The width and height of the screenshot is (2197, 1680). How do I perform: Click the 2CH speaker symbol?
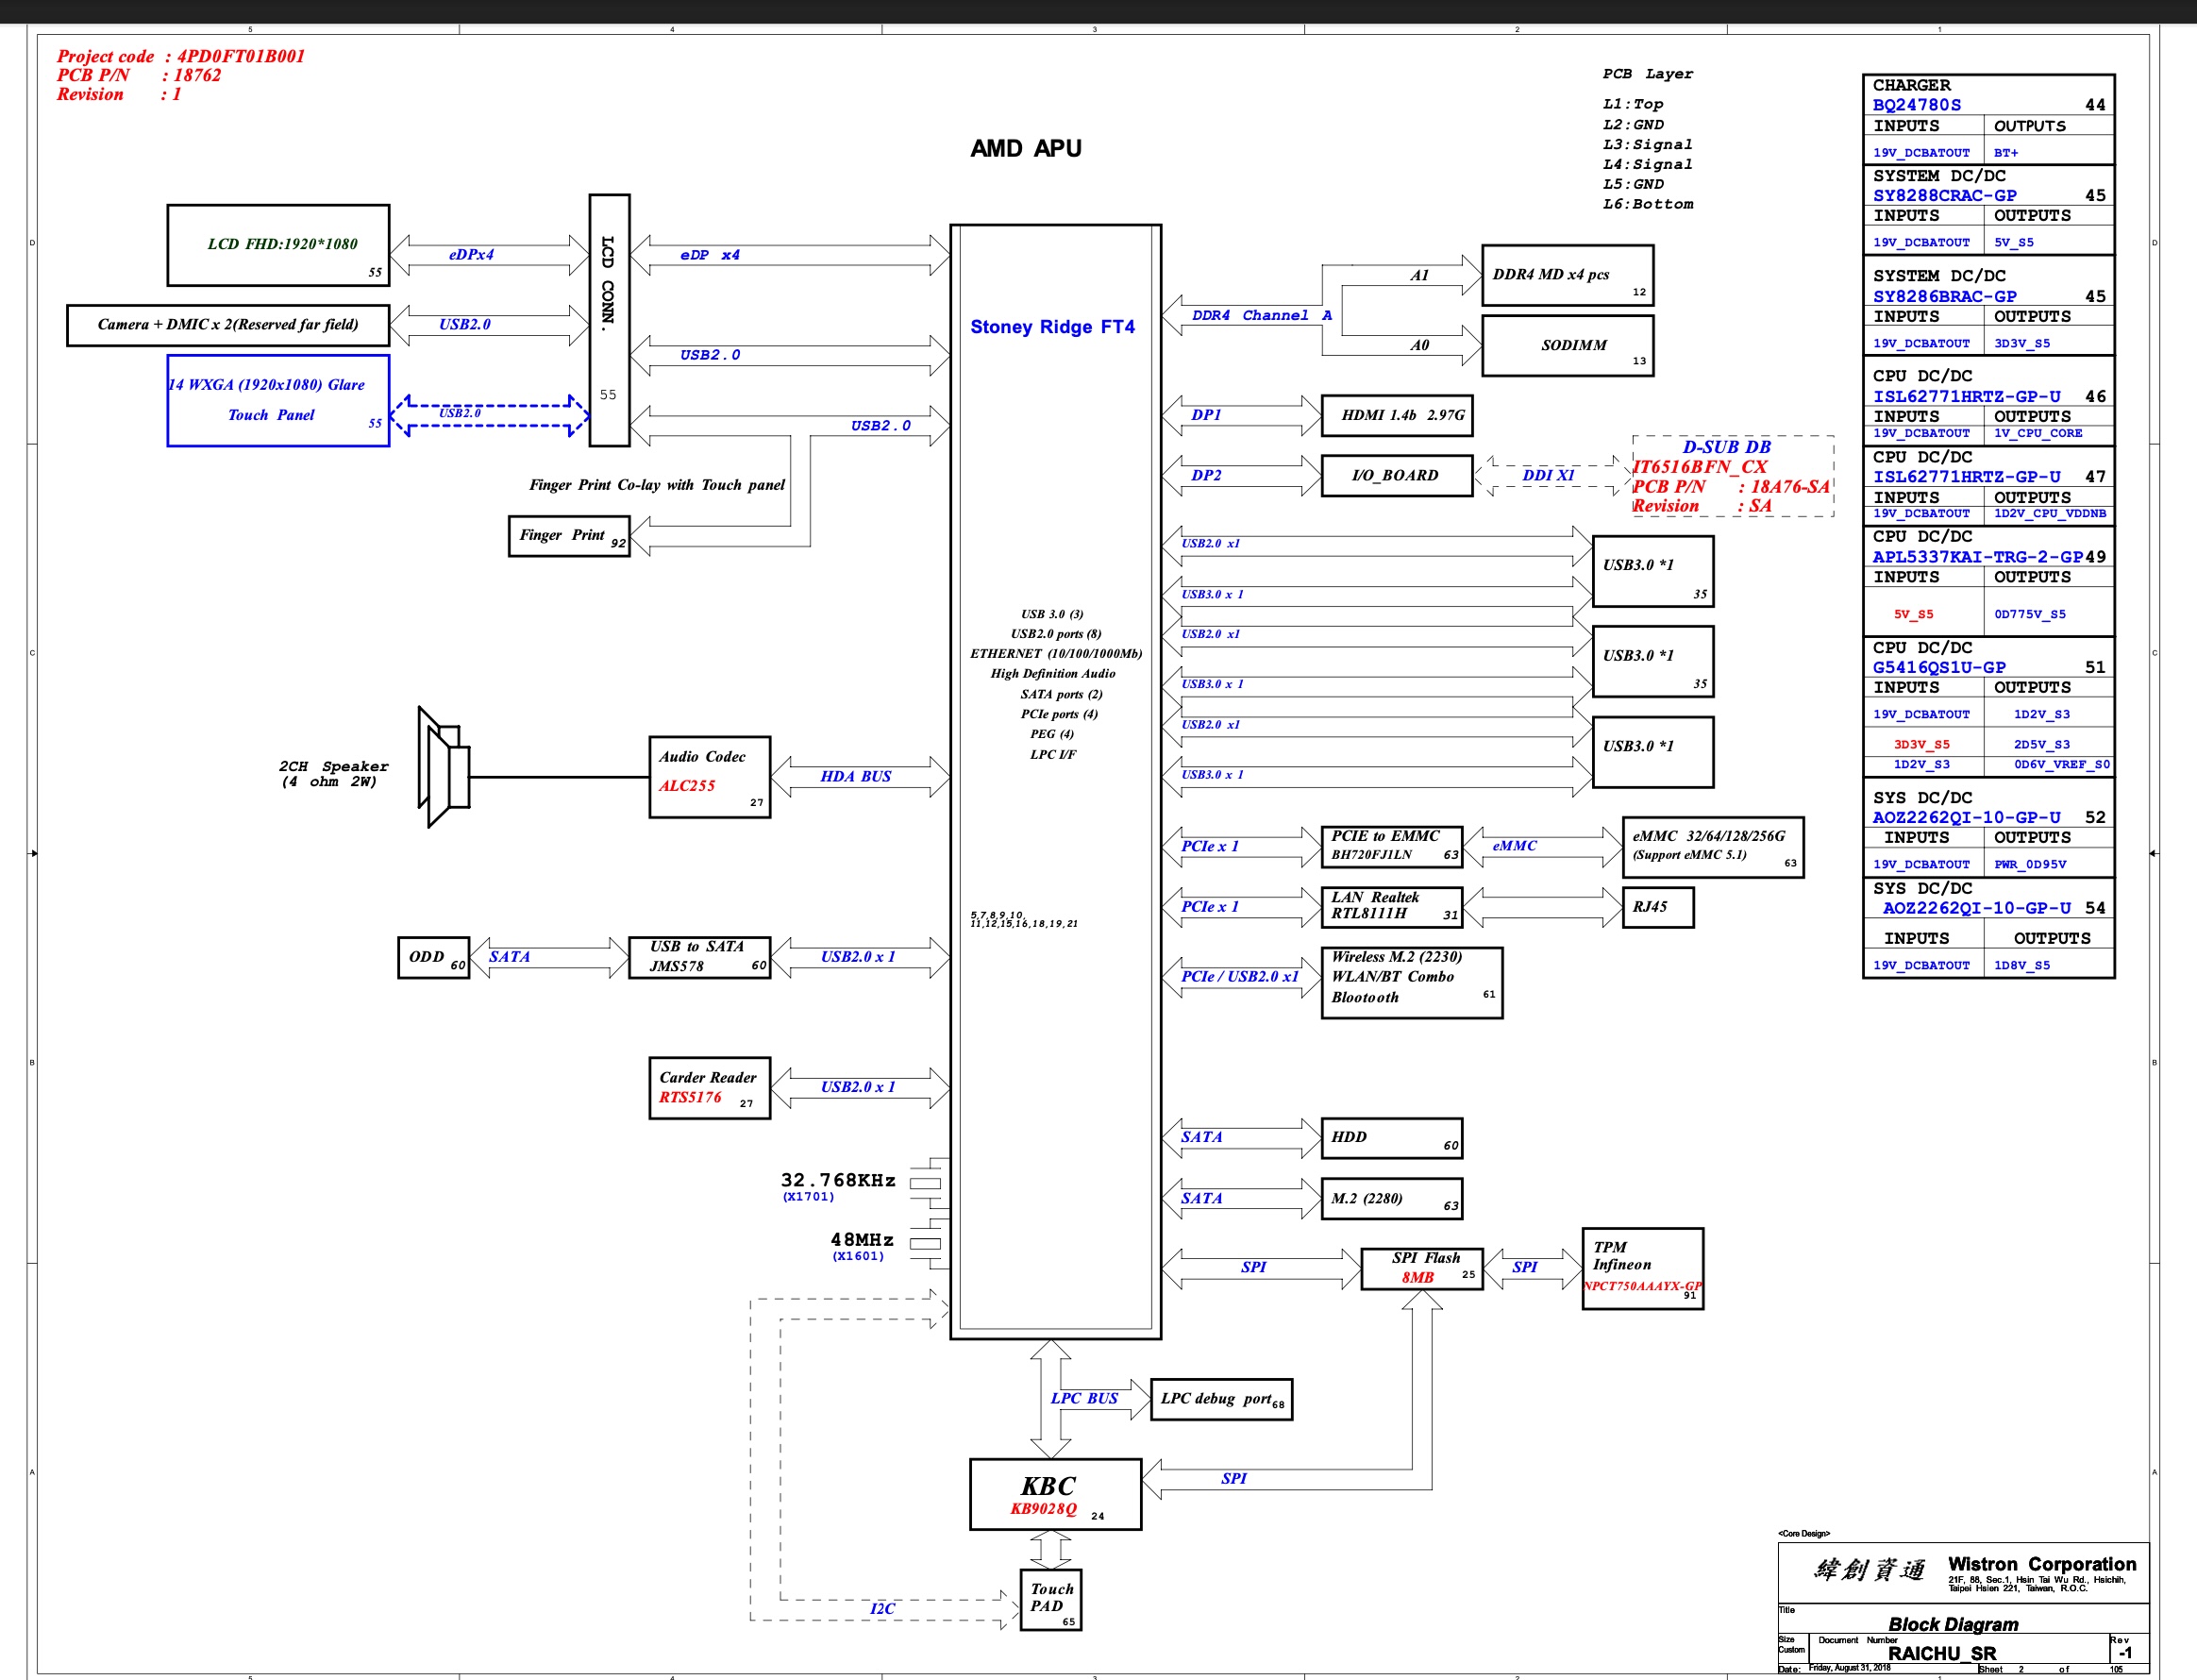pyautogui.click(x=444, y=767)
